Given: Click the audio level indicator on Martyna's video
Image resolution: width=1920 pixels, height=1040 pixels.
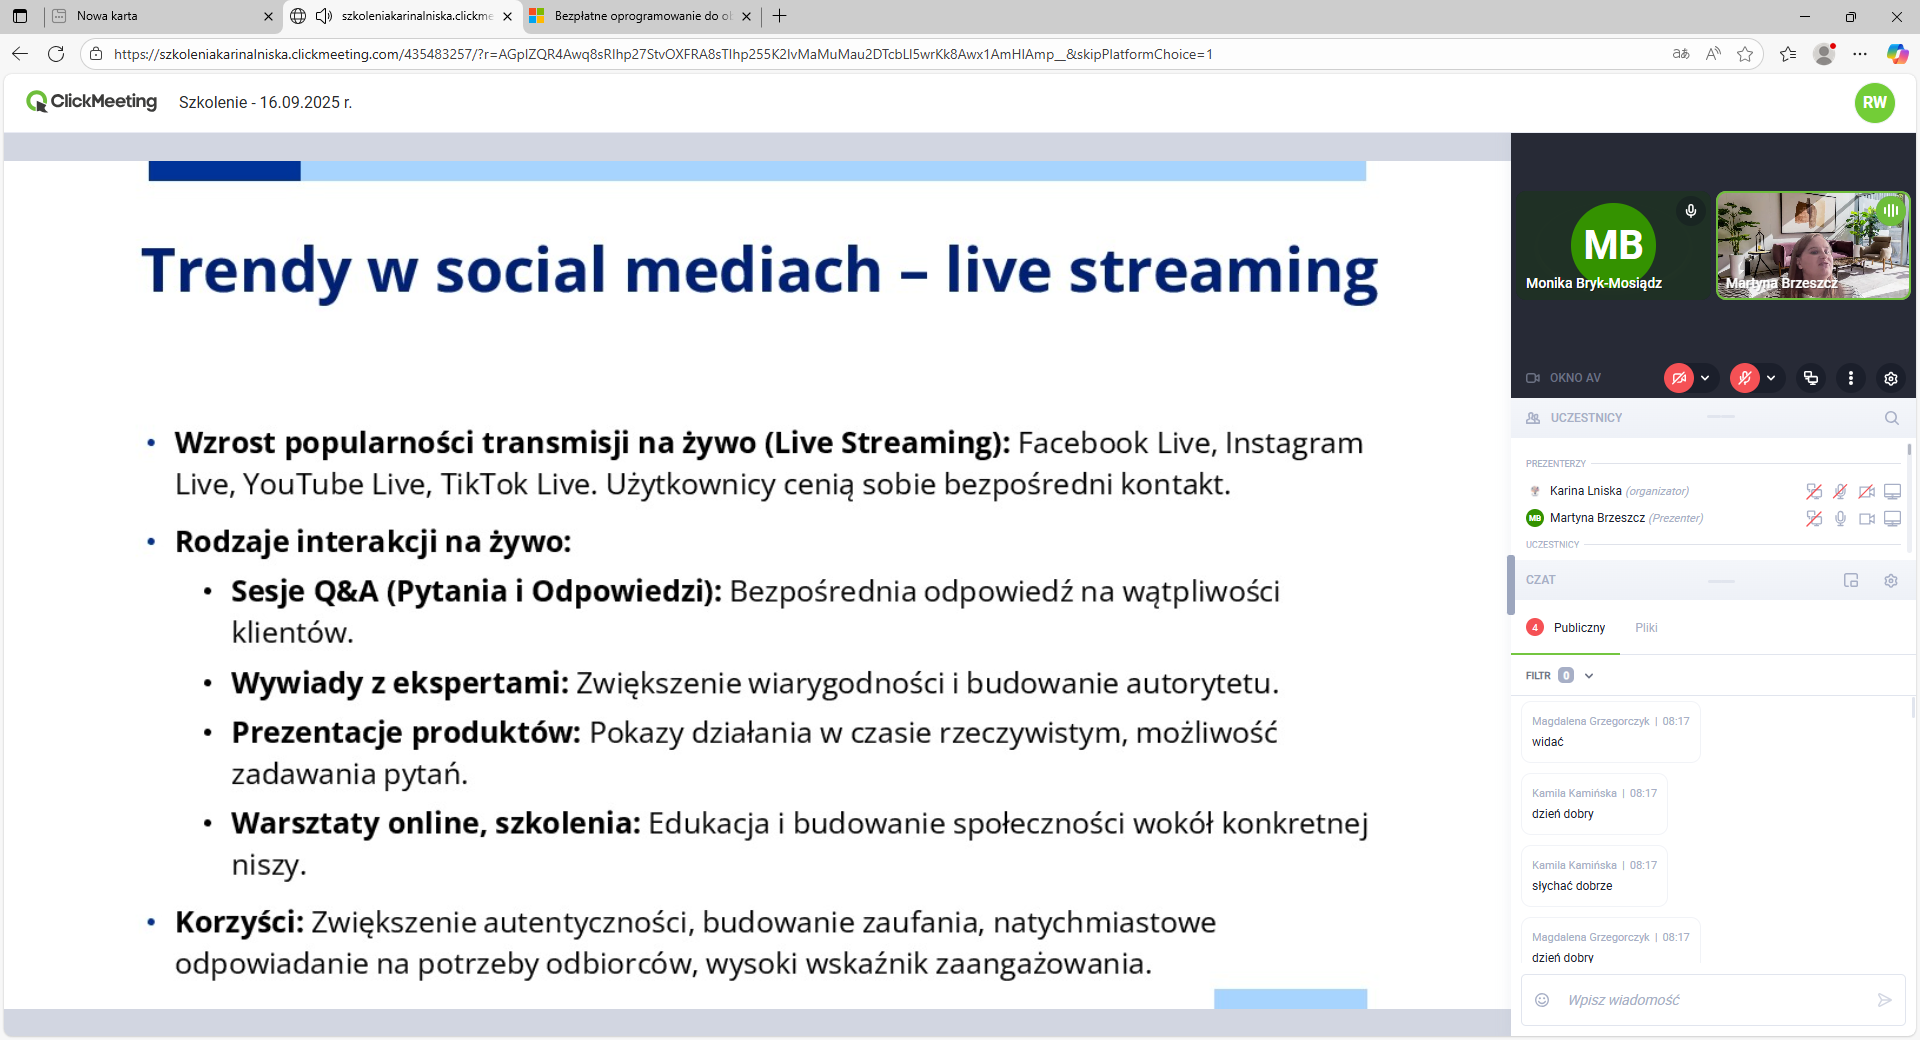Looking at the screenshot, I should 1891,211.
